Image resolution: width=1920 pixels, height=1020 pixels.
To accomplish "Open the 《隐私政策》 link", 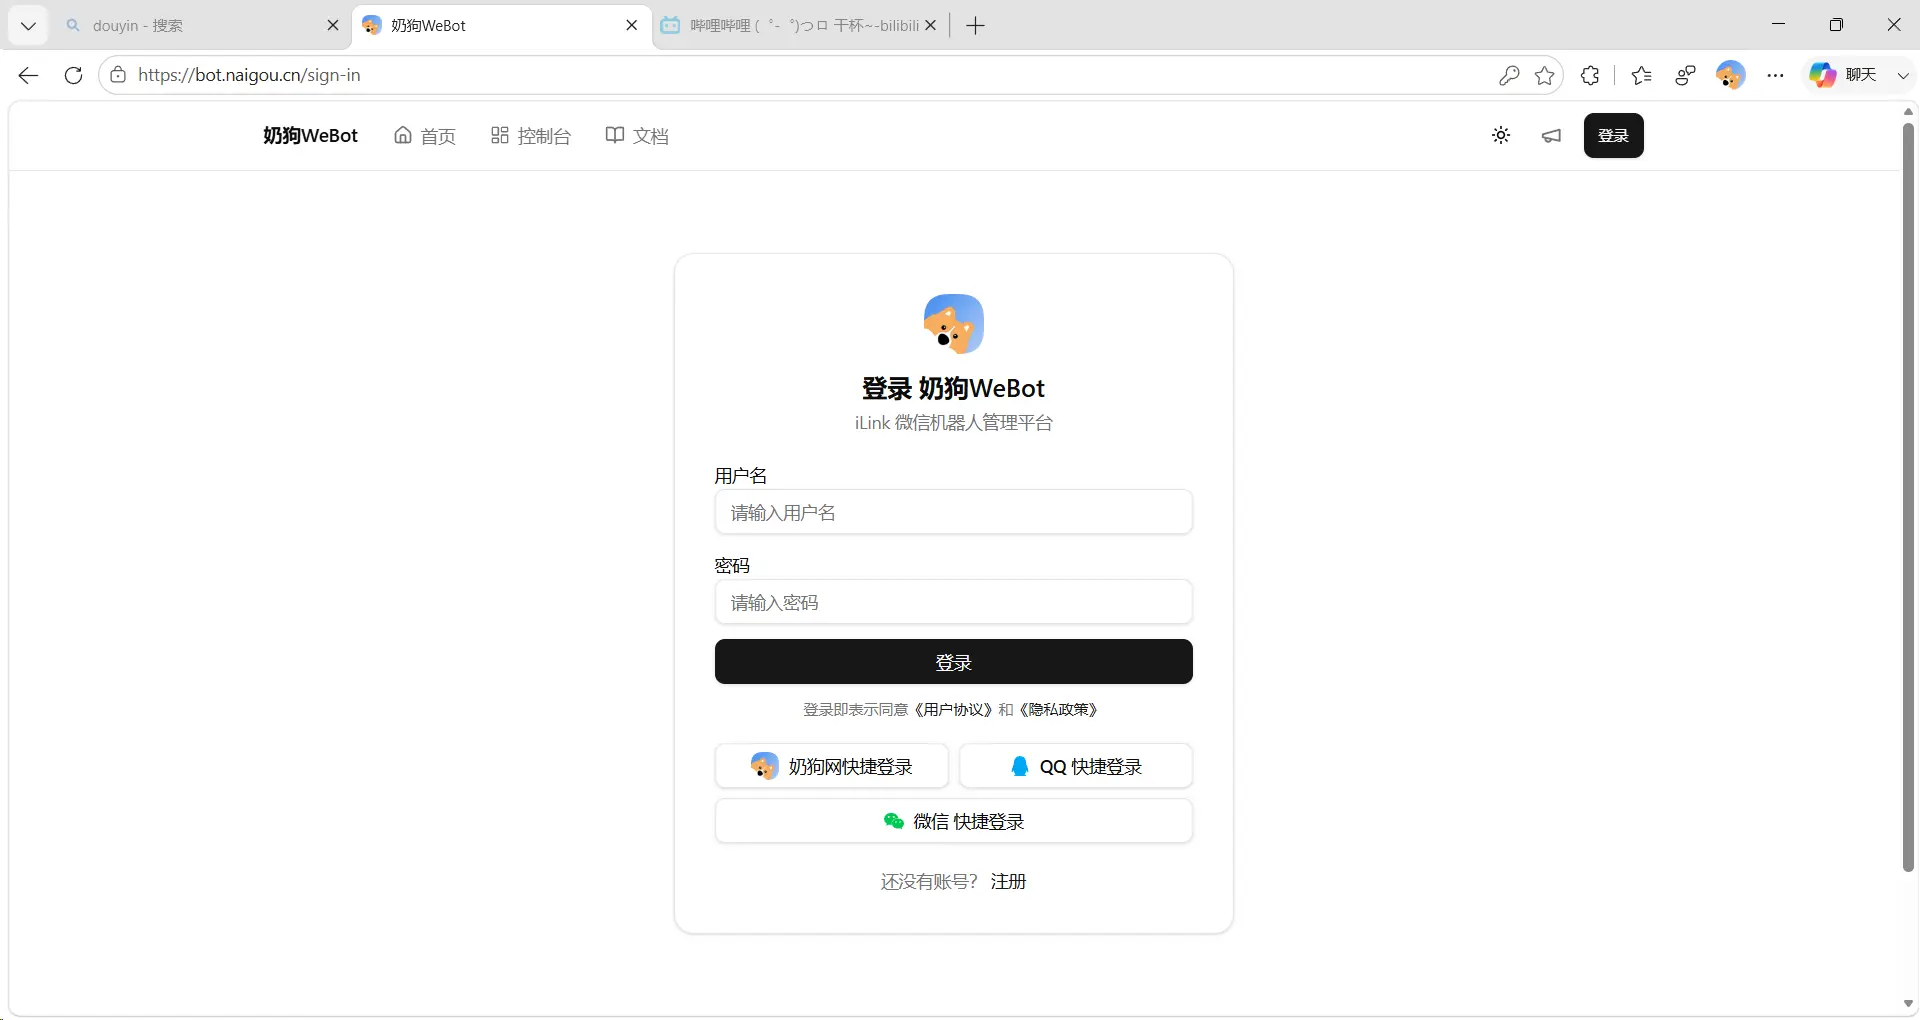I will click(x=1060, y=710).
